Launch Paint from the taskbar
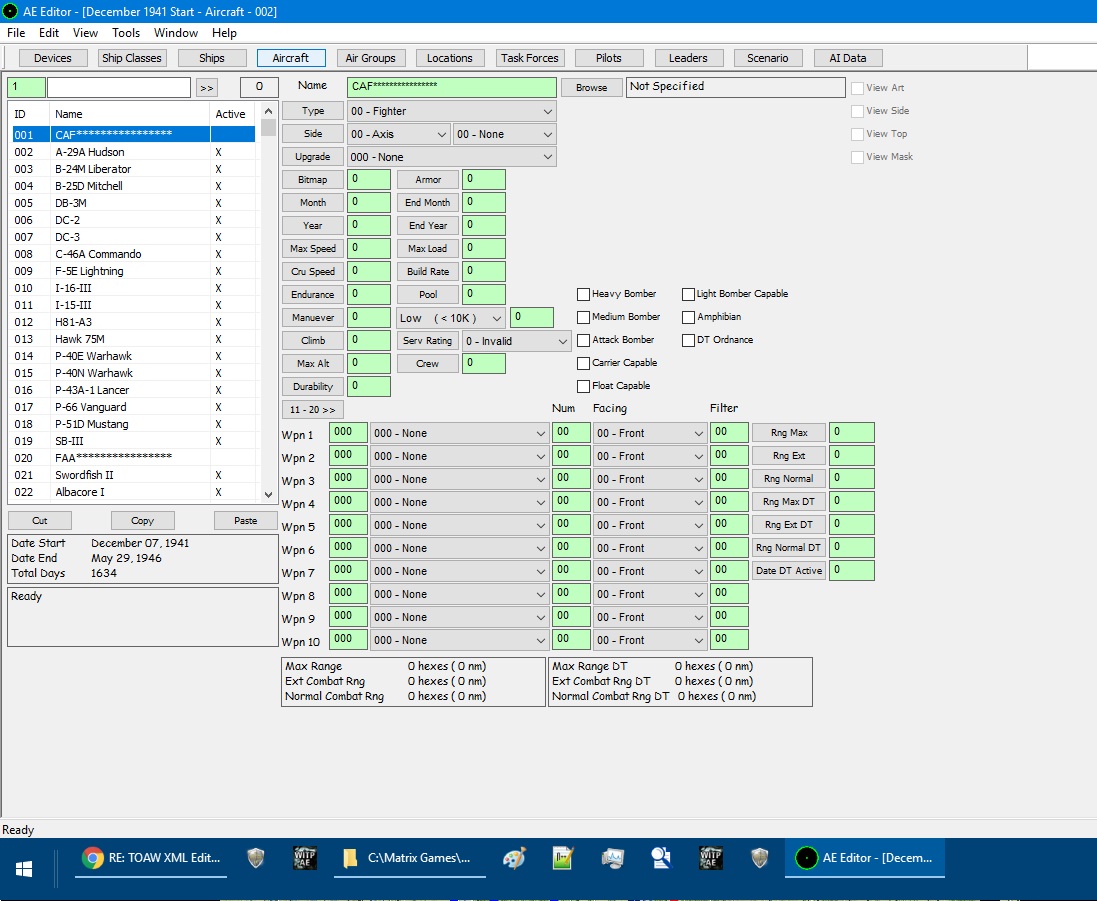 [512, 858]
